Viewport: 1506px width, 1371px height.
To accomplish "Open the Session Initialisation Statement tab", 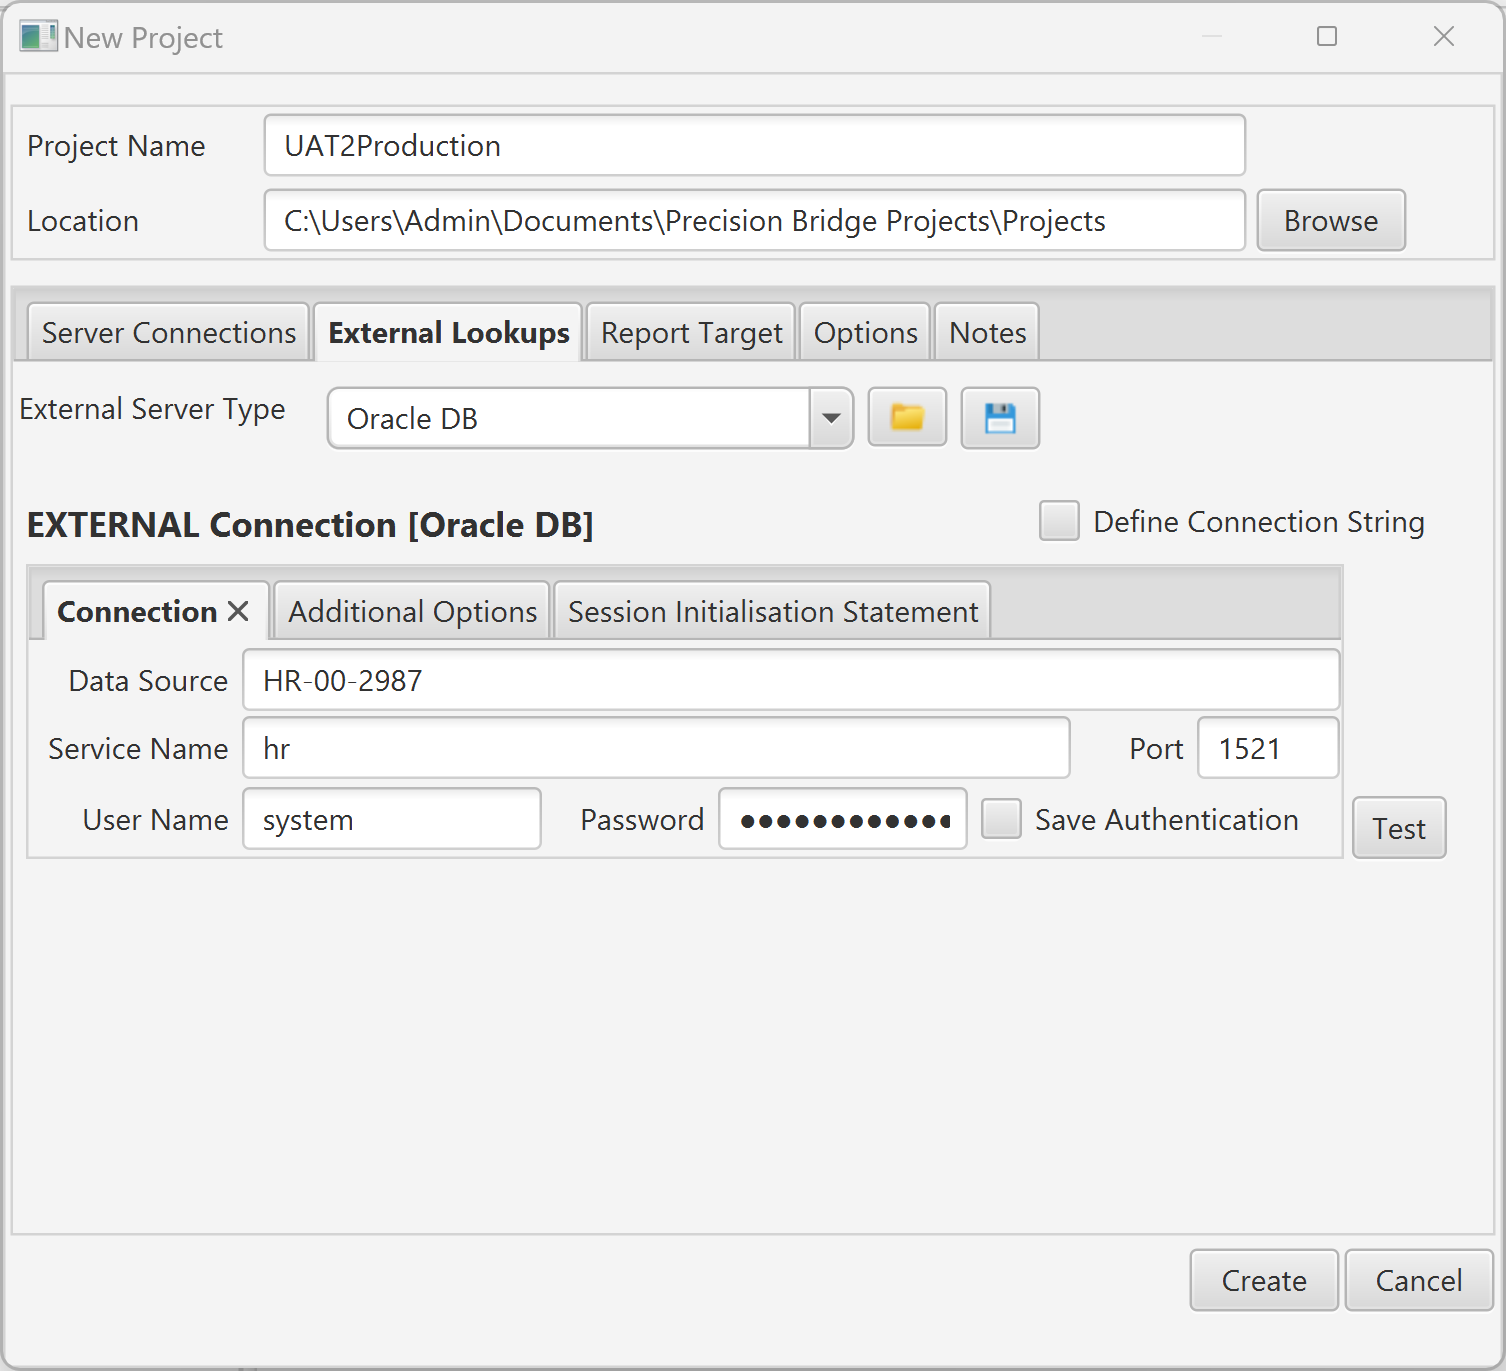I will pyautogui.click(x=772, y=610).
